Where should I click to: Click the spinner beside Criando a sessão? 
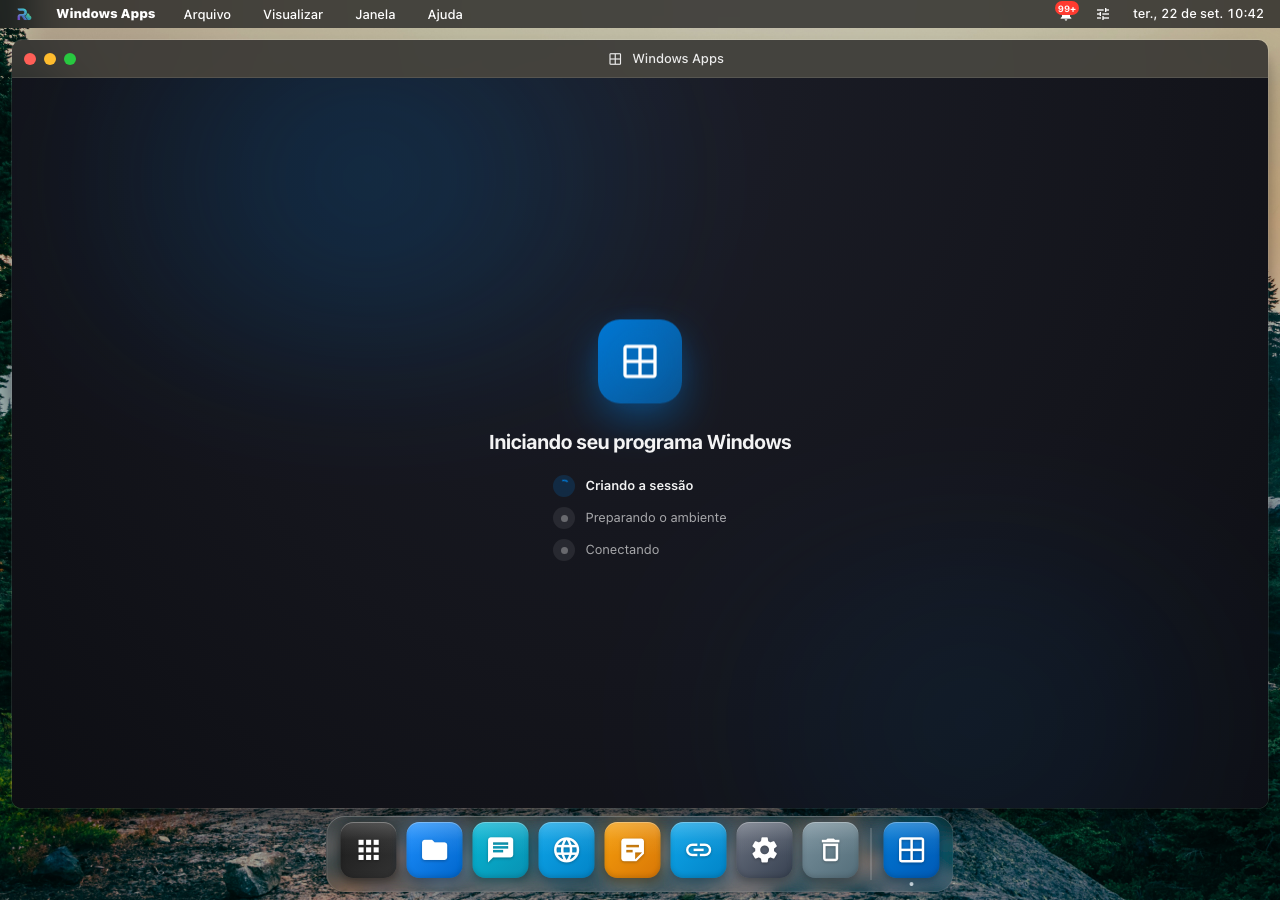(564, 486)
